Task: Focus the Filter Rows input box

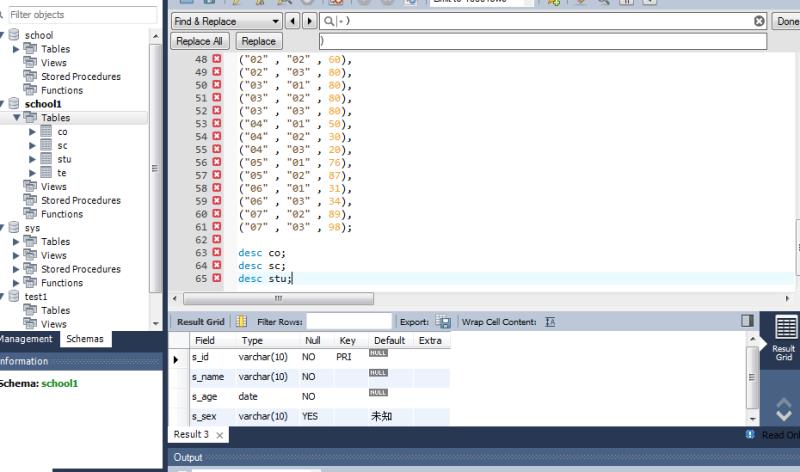Action: tap(349, 321)
